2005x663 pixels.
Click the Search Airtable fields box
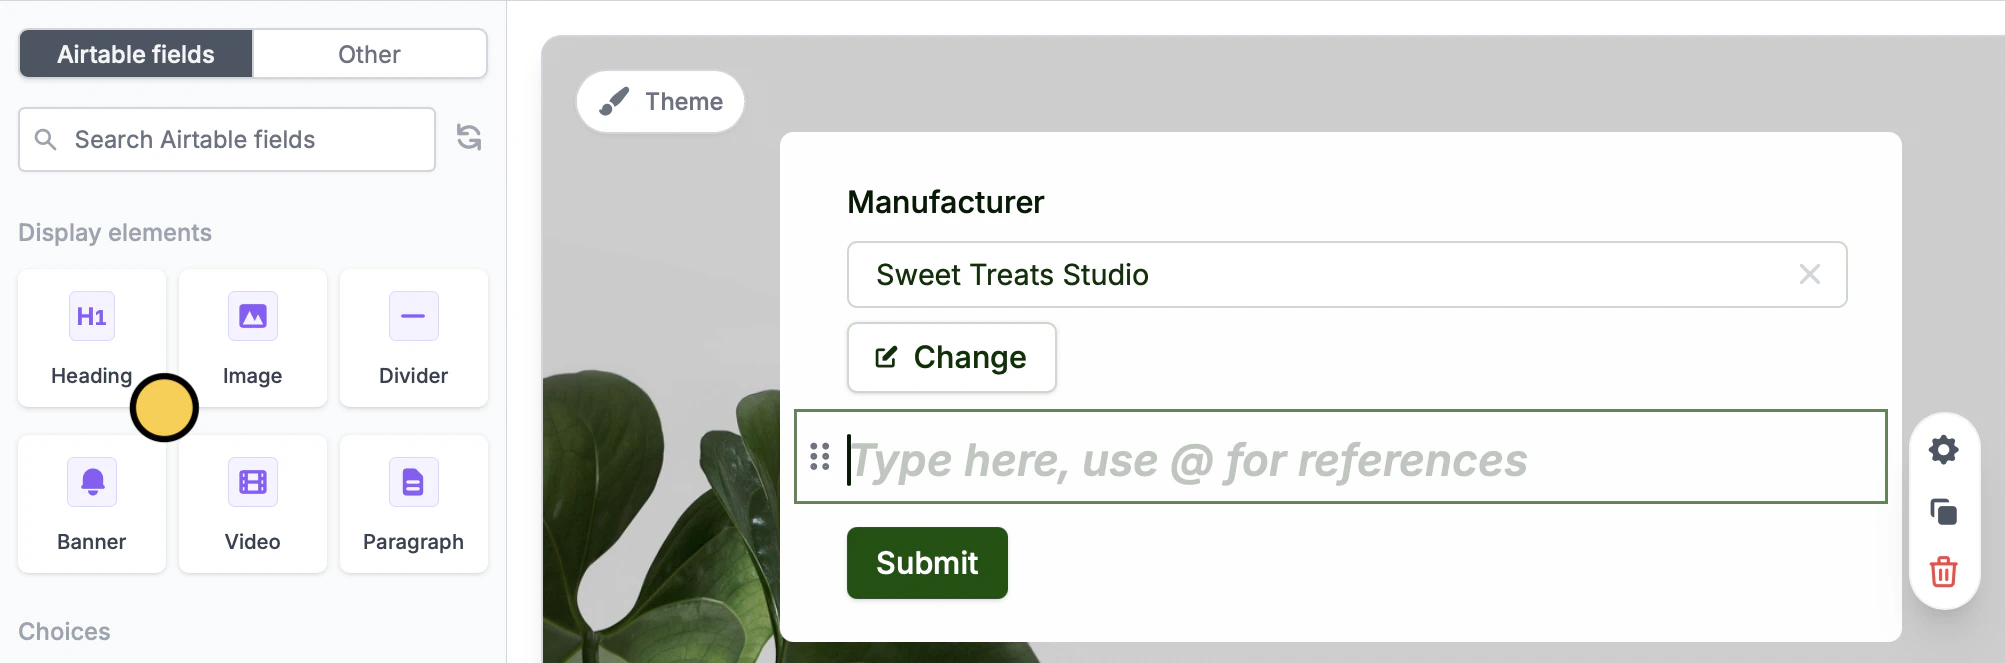[226, 139]
